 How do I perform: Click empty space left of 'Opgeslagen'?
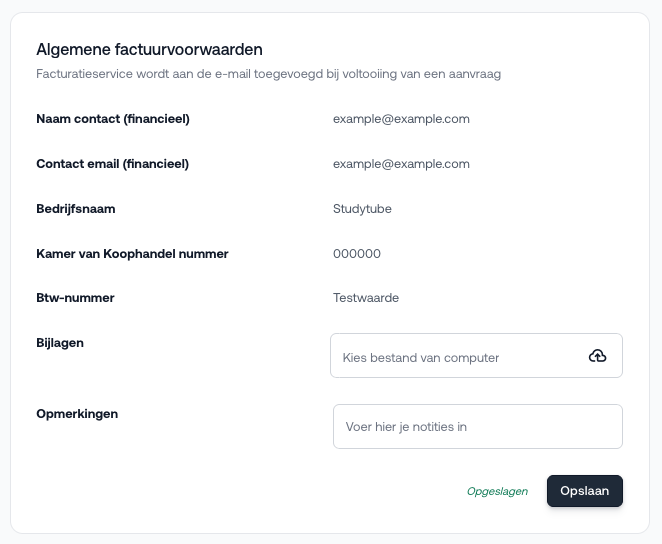tap(250, 491)
